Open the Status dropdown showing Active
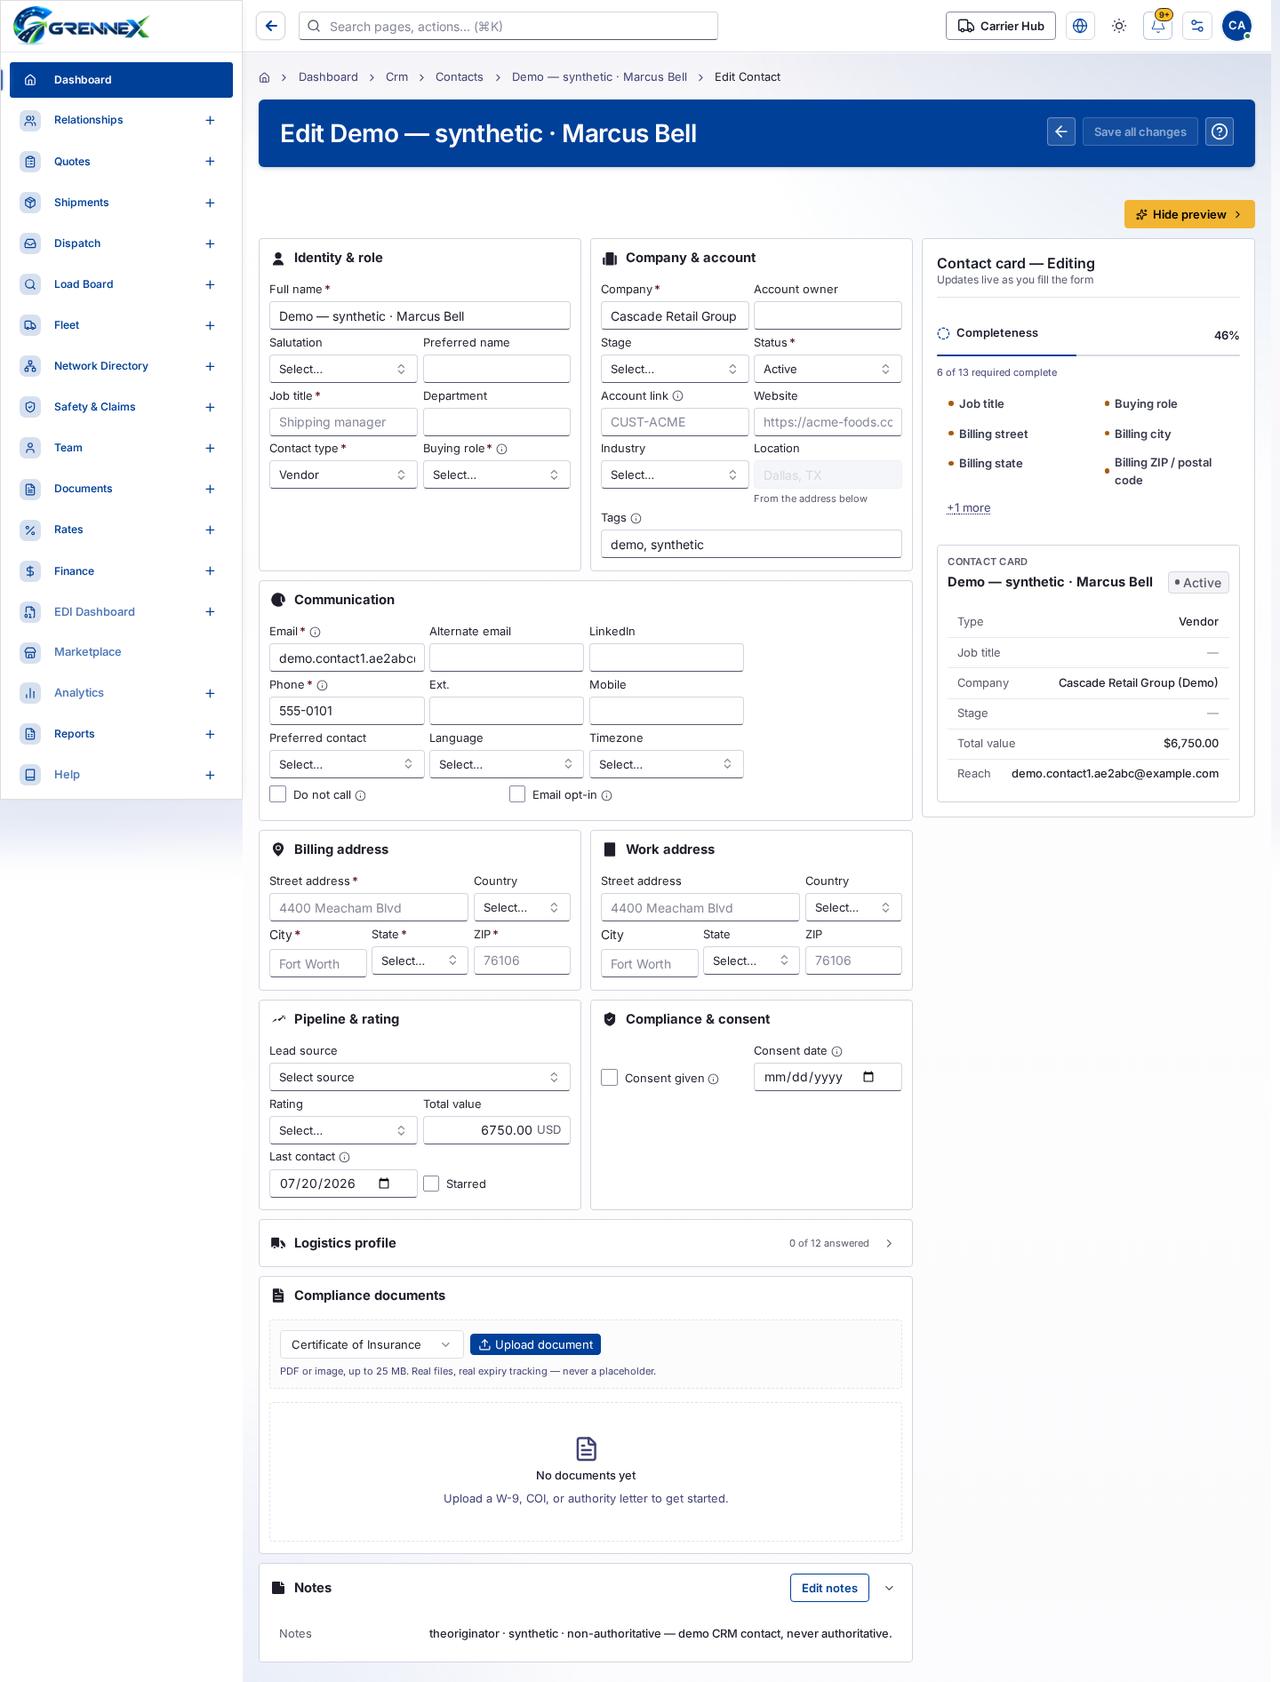Image resolution: width=1280 pixels, height=1682 pixels. [x=827, y=369]
